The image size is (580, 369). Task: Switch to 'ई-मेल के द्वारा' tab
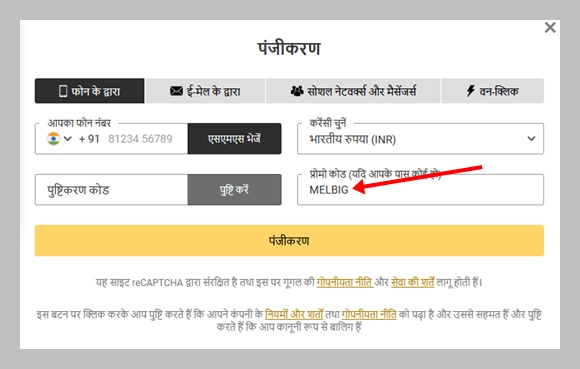tap(205, 91)
